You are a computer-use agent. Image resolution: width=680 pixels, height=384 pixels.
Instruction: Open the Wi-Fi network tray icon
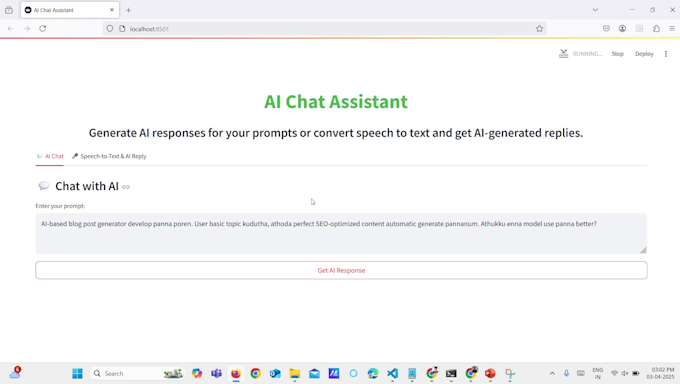tap(614, 373)
